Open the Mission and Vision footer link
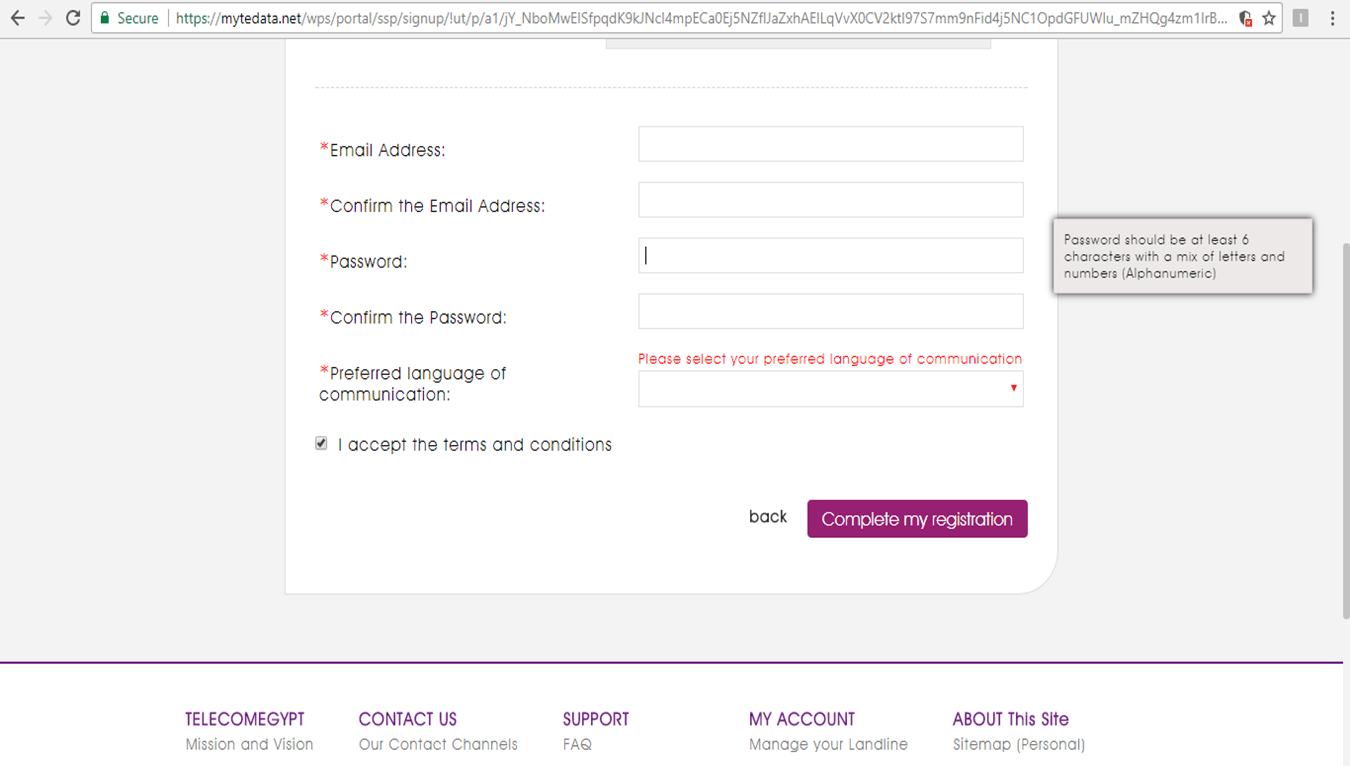Image resolution: width=1350 pixels, height=766 pixels. pyautogui.click(x=249, y=744)
